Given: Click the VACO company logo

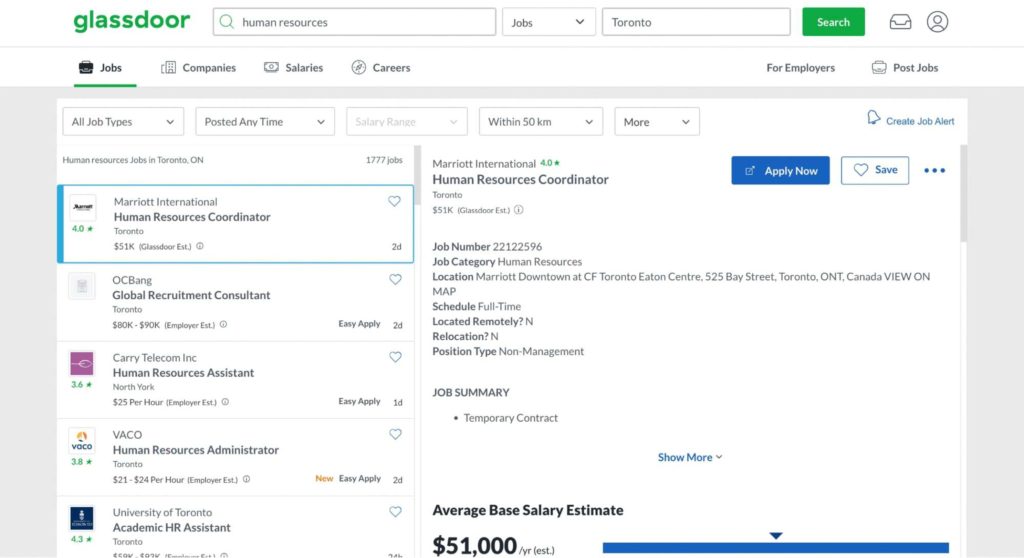Looking at the screenshot, I should point(82,440).
